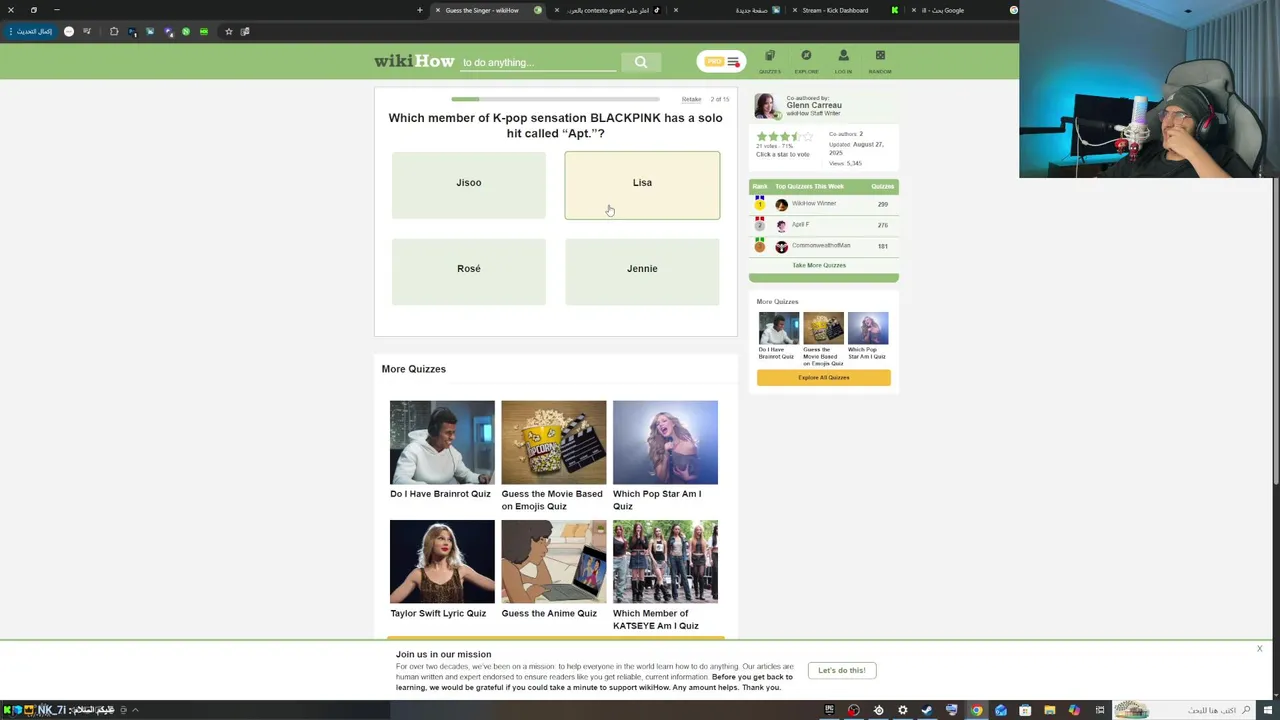Click the '2 of 15' question counter

click(x=720, y=99)
